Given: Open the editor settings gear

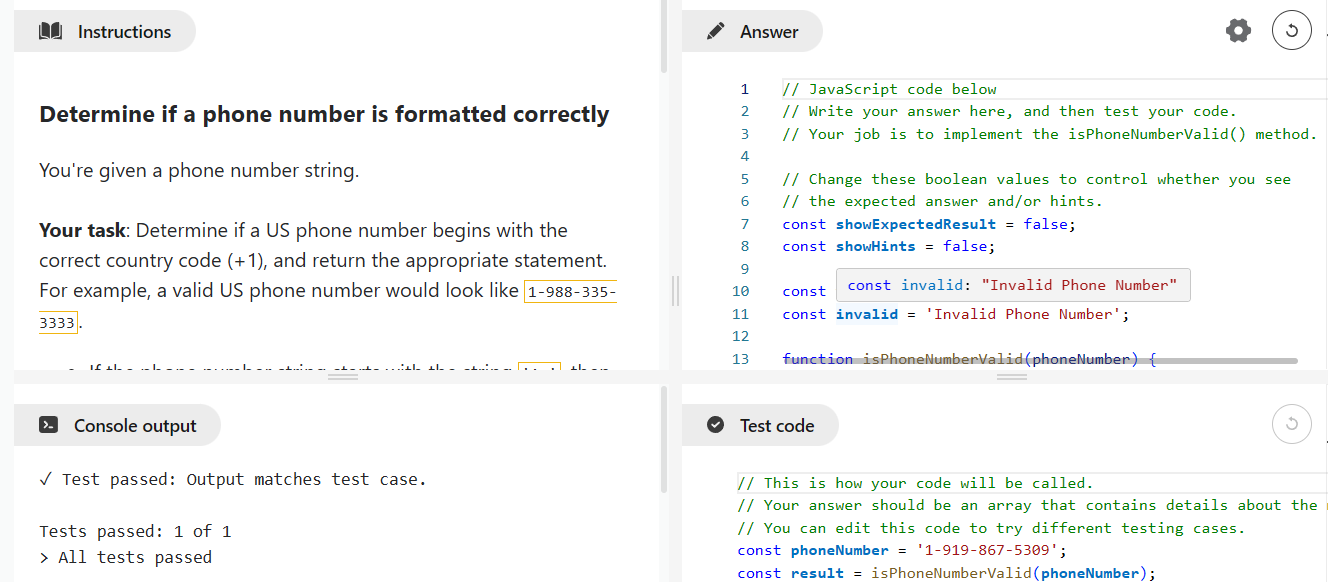Looking at the screenshot, I should pyautogui.click(x=1238, y=31).
